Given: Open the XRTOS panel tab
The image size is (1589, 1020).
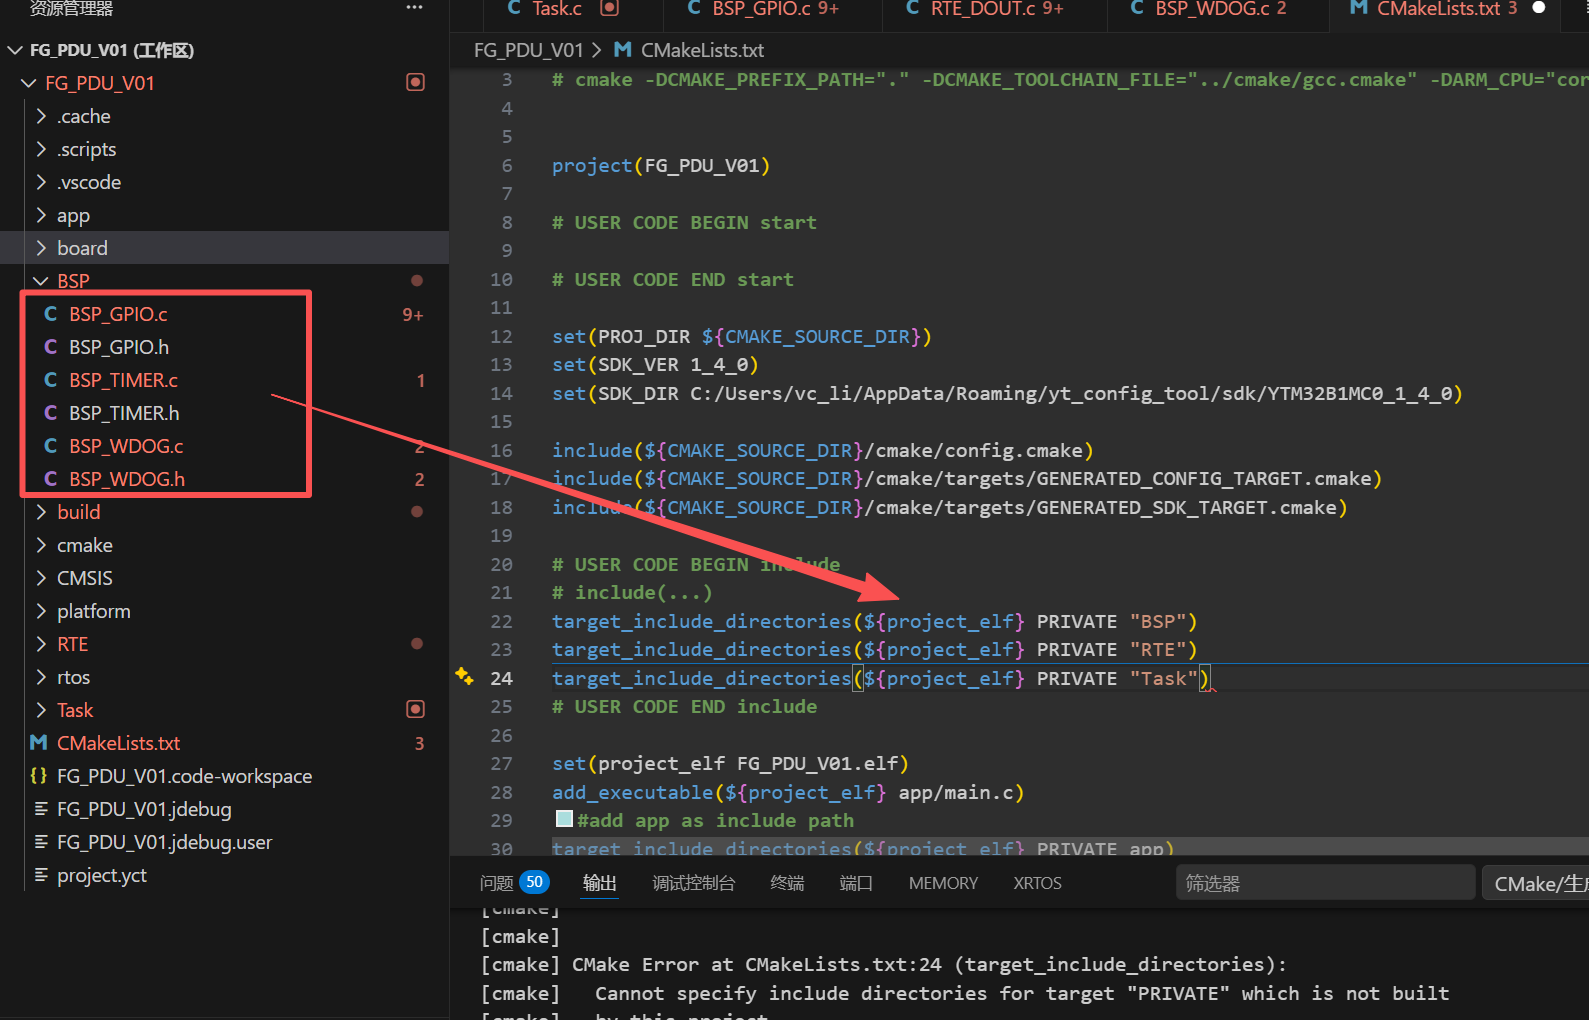Looking at the screenshot, I should pos(1037,883).
